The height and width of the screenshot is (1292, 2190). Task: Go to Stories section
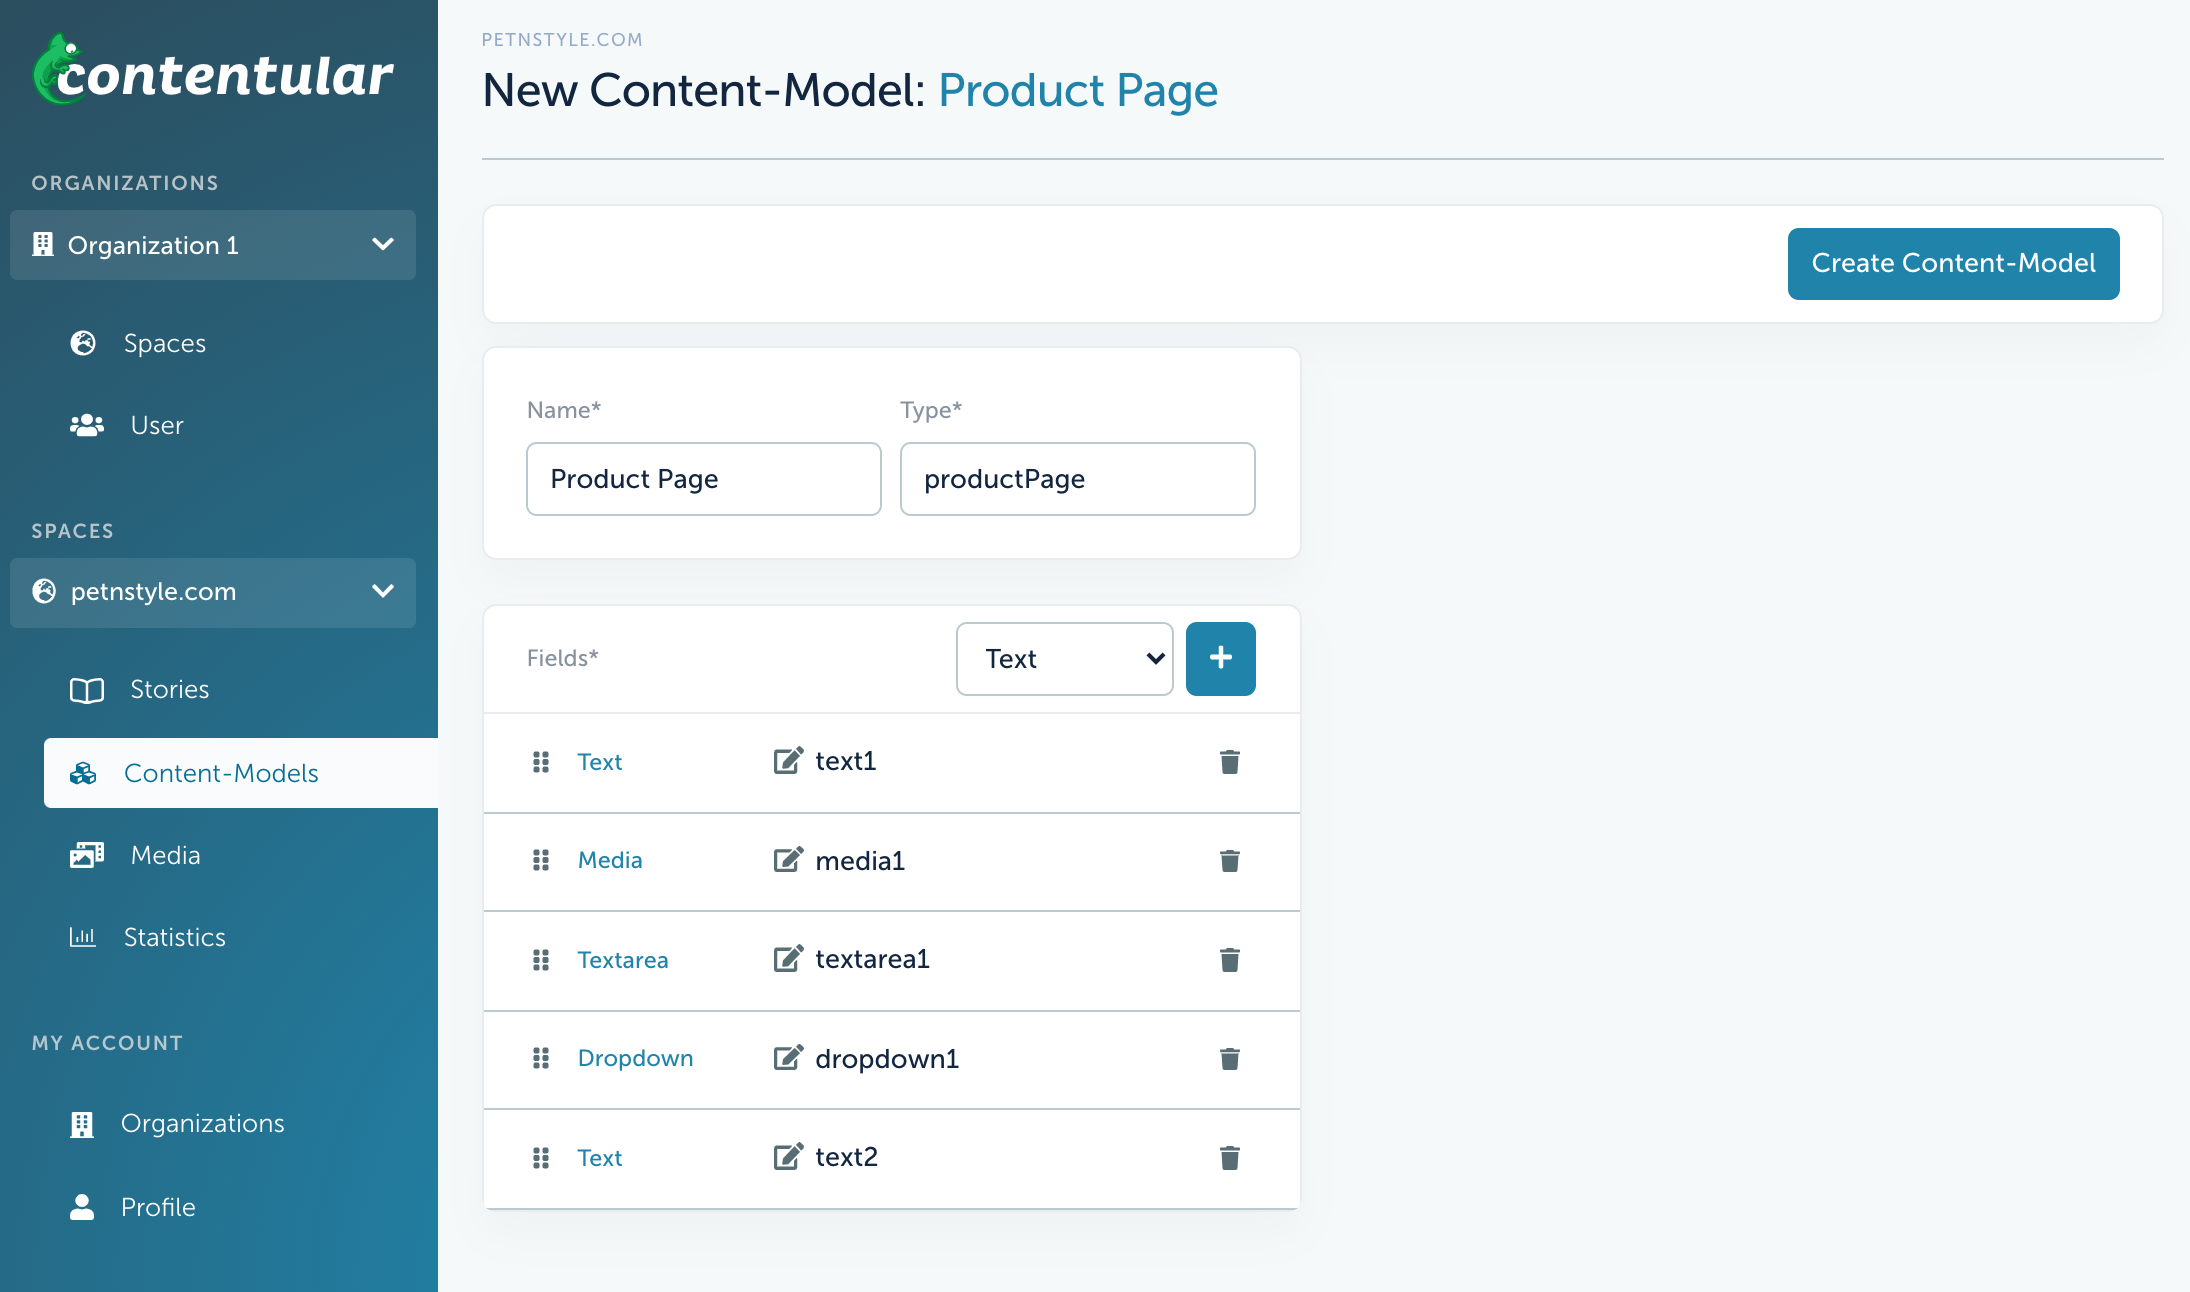[x=139, y=690]
